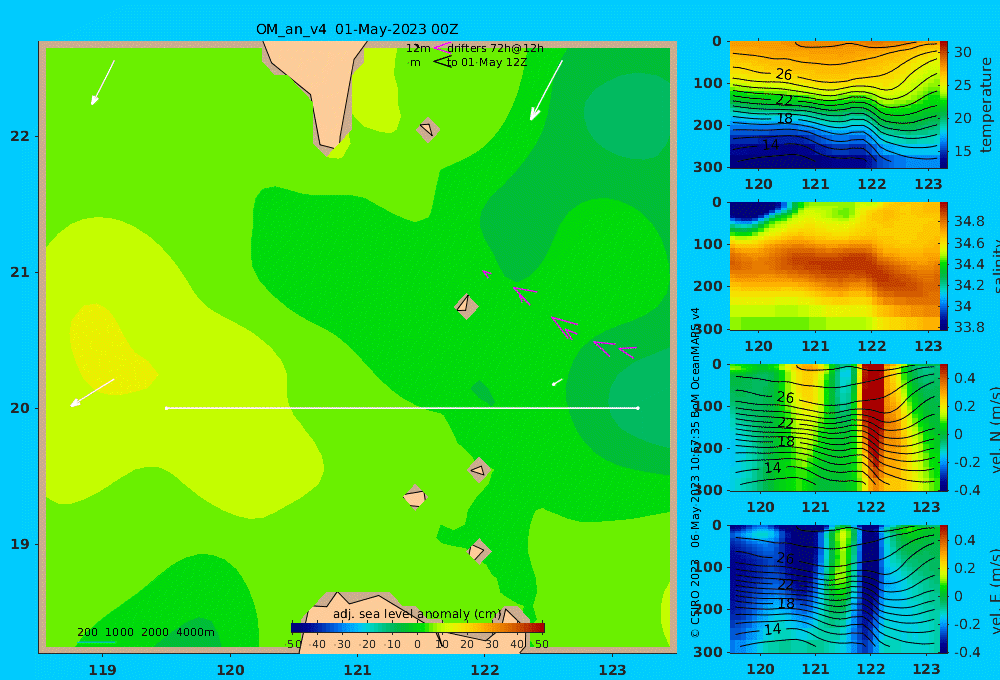The image size is (1000, 680).
Task: Click the vel. N color bar
Action: (944, 427)
